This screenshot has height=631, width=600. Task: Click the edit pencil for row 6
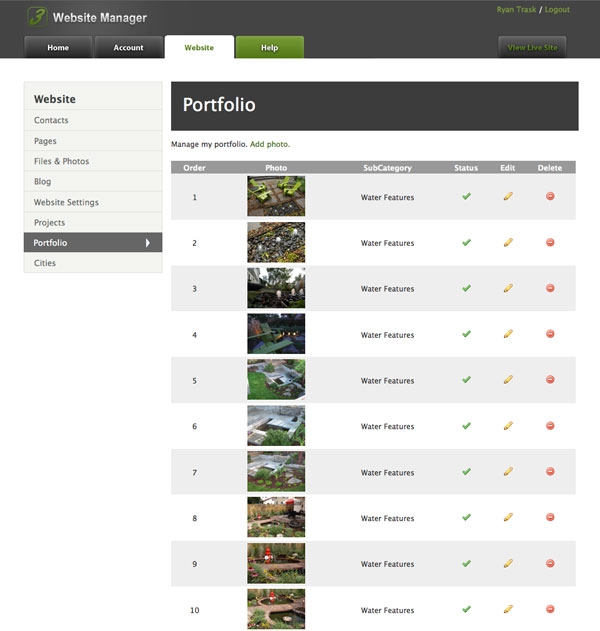point(508,426)
